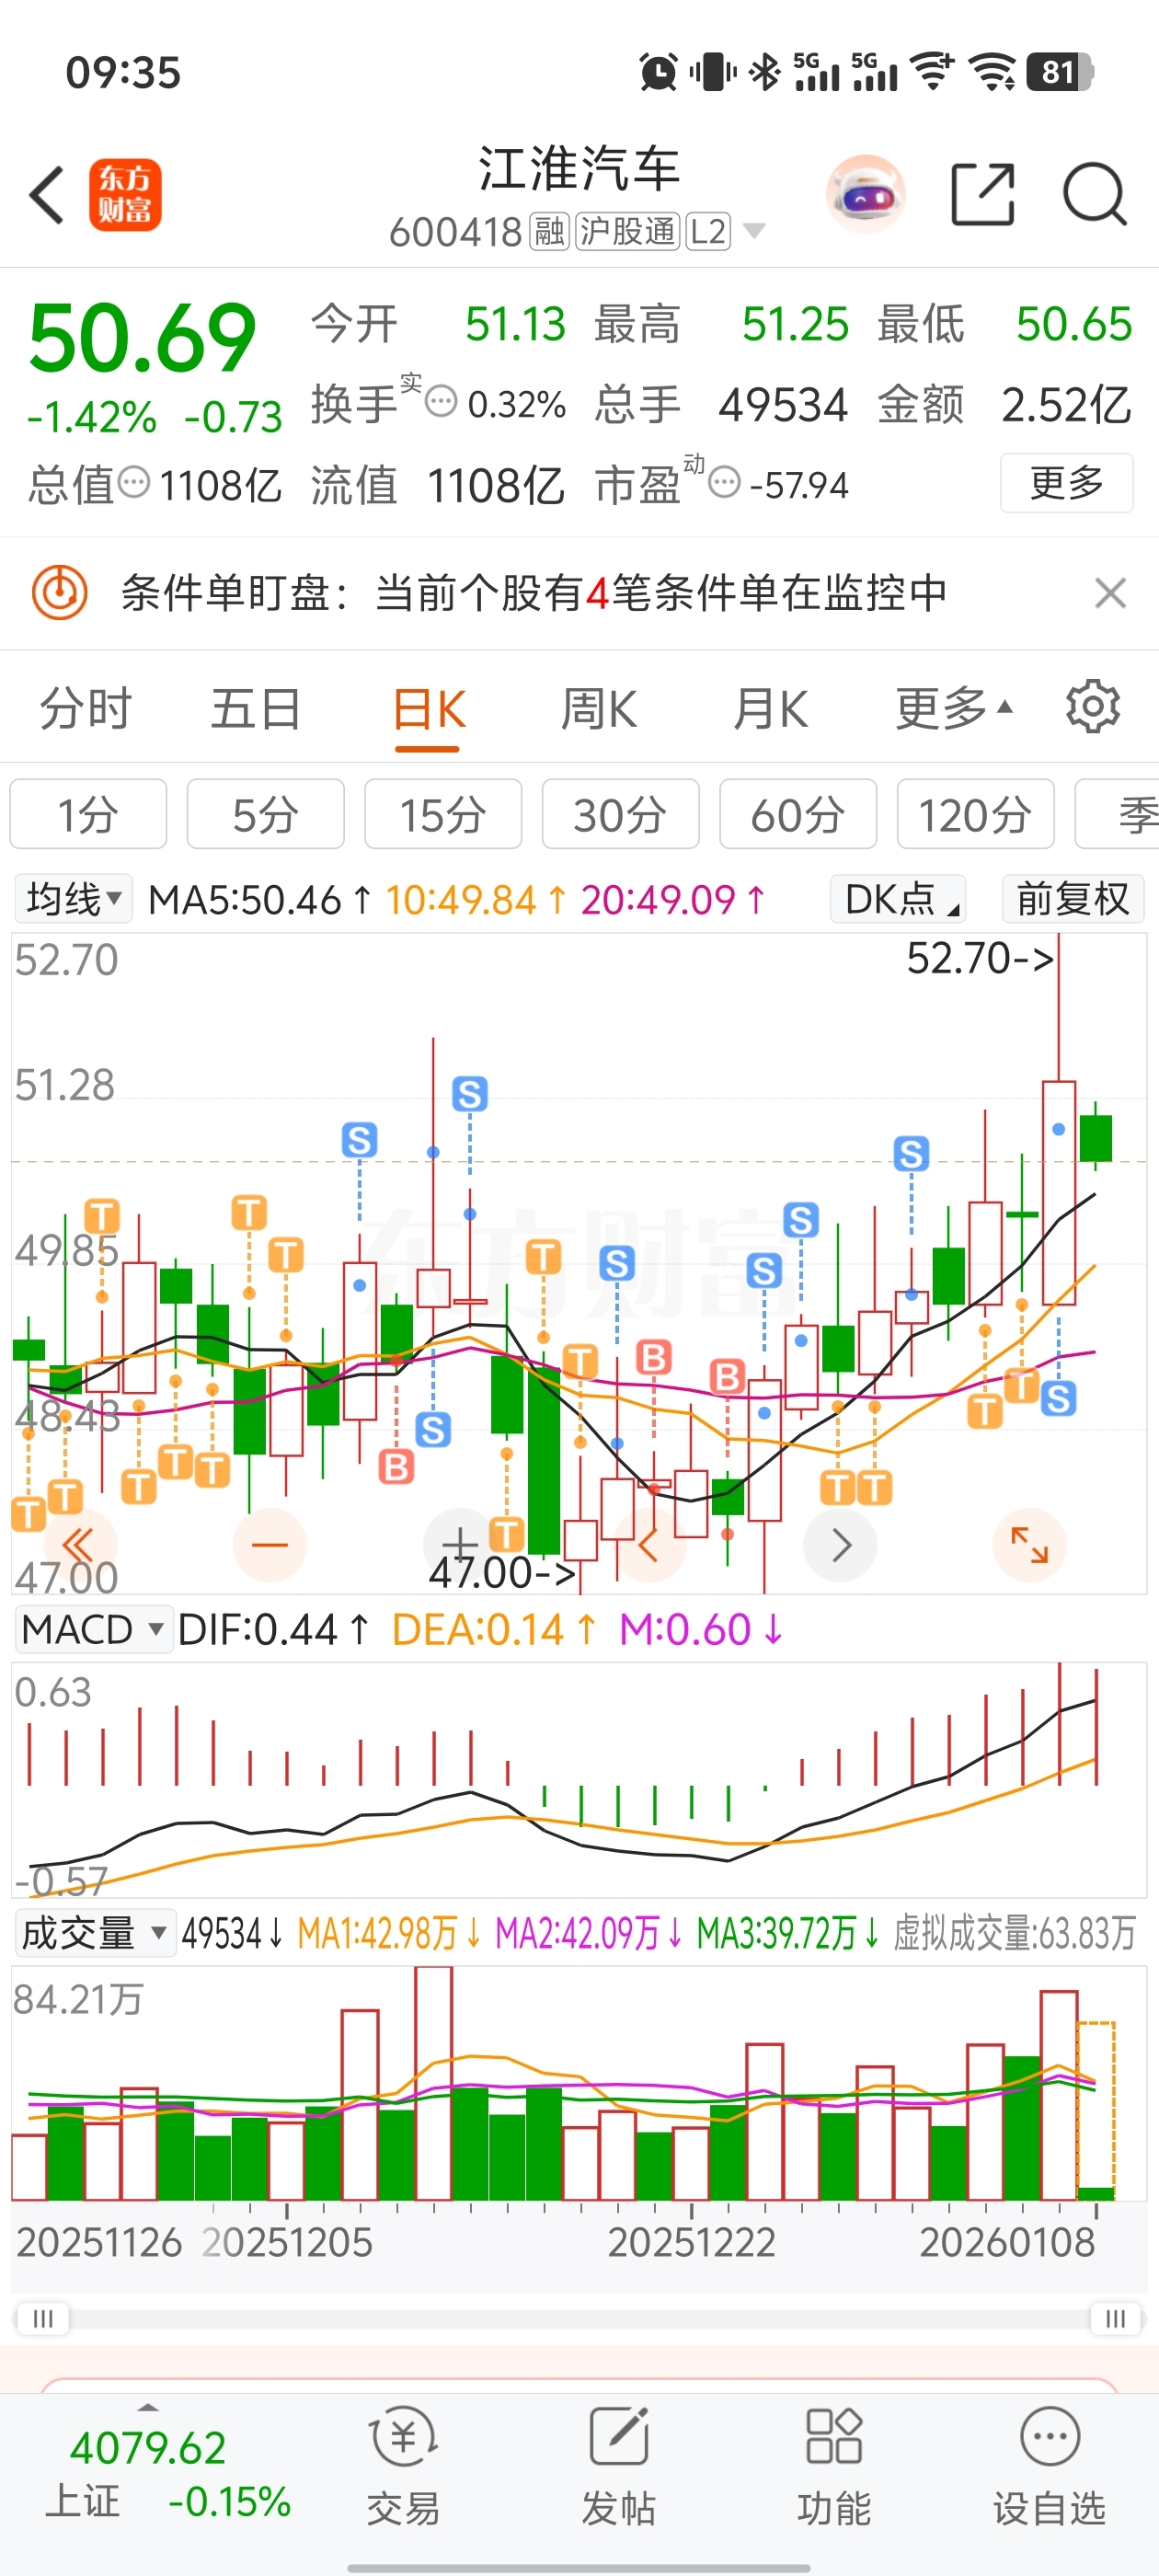The height and width of the screenshot is (2576, 1159).
Task: Tap the 上证 index value 4079.62
Action: [x=148, y=2448]
